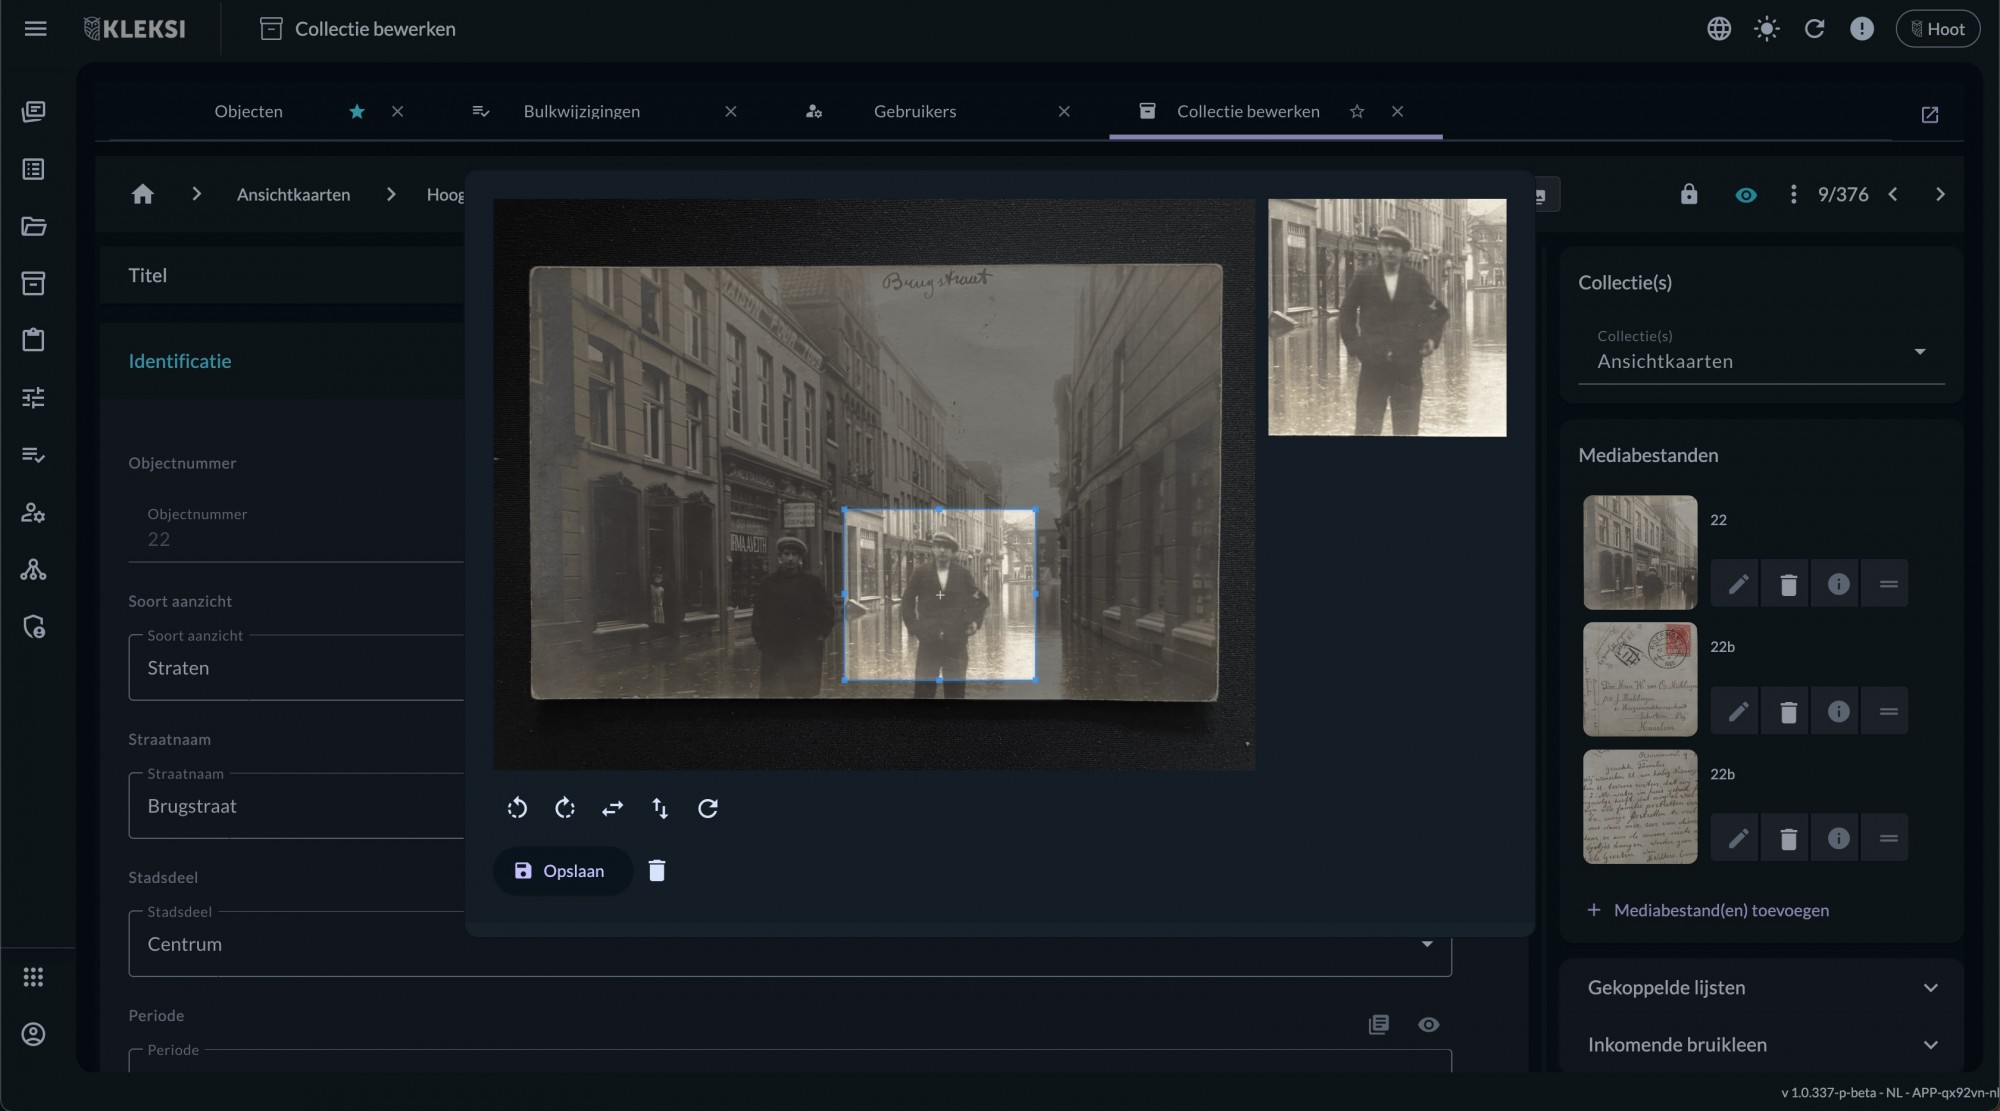
Task: Click the Periode list icon
Action: (1379, 1024)
